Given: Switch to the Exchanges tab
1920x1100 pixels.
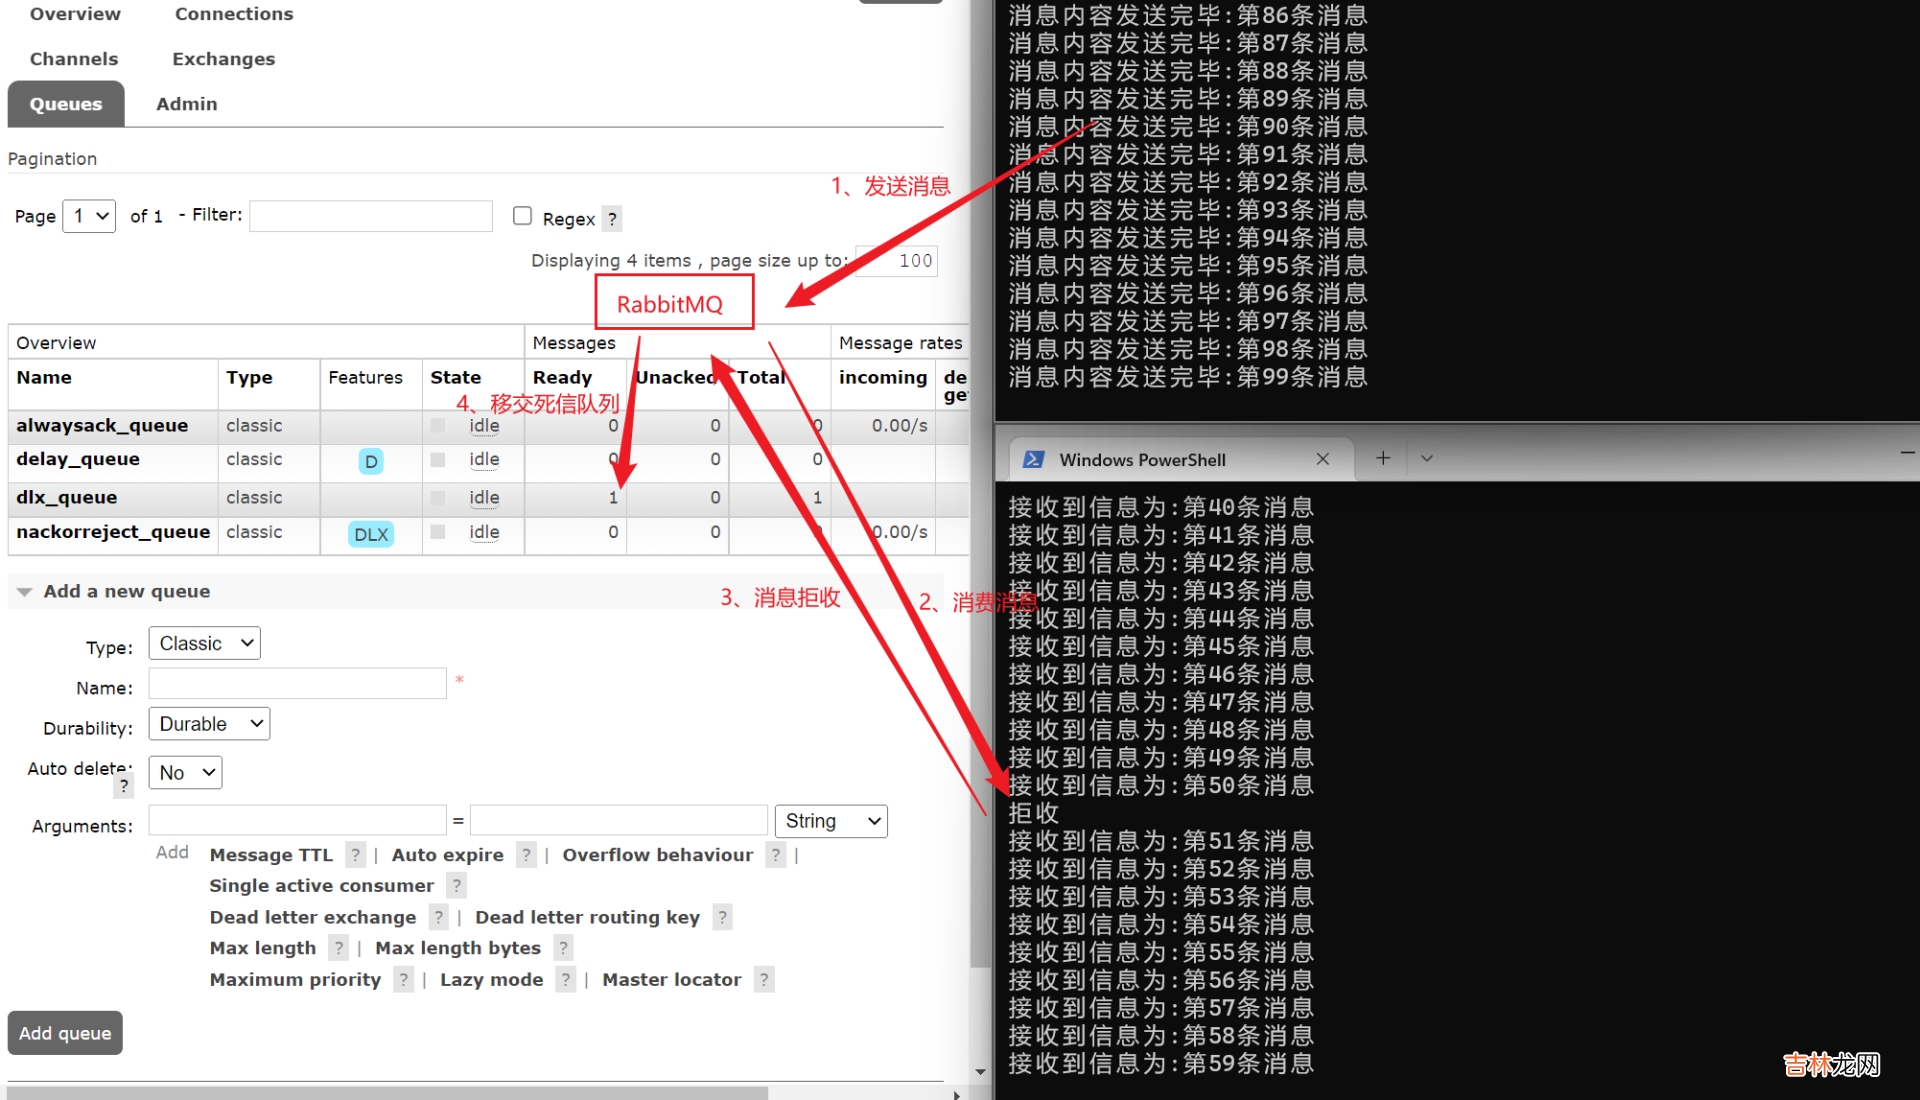Looking at the screenshot, I should click(x=223, y=59).
